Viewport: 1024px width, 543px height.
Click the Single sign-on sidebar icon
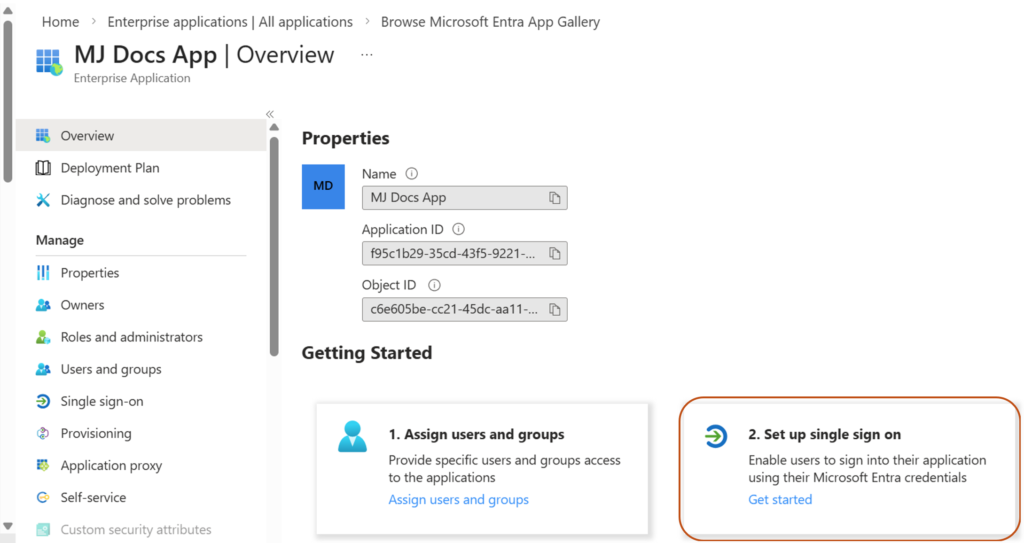(43, 401)
